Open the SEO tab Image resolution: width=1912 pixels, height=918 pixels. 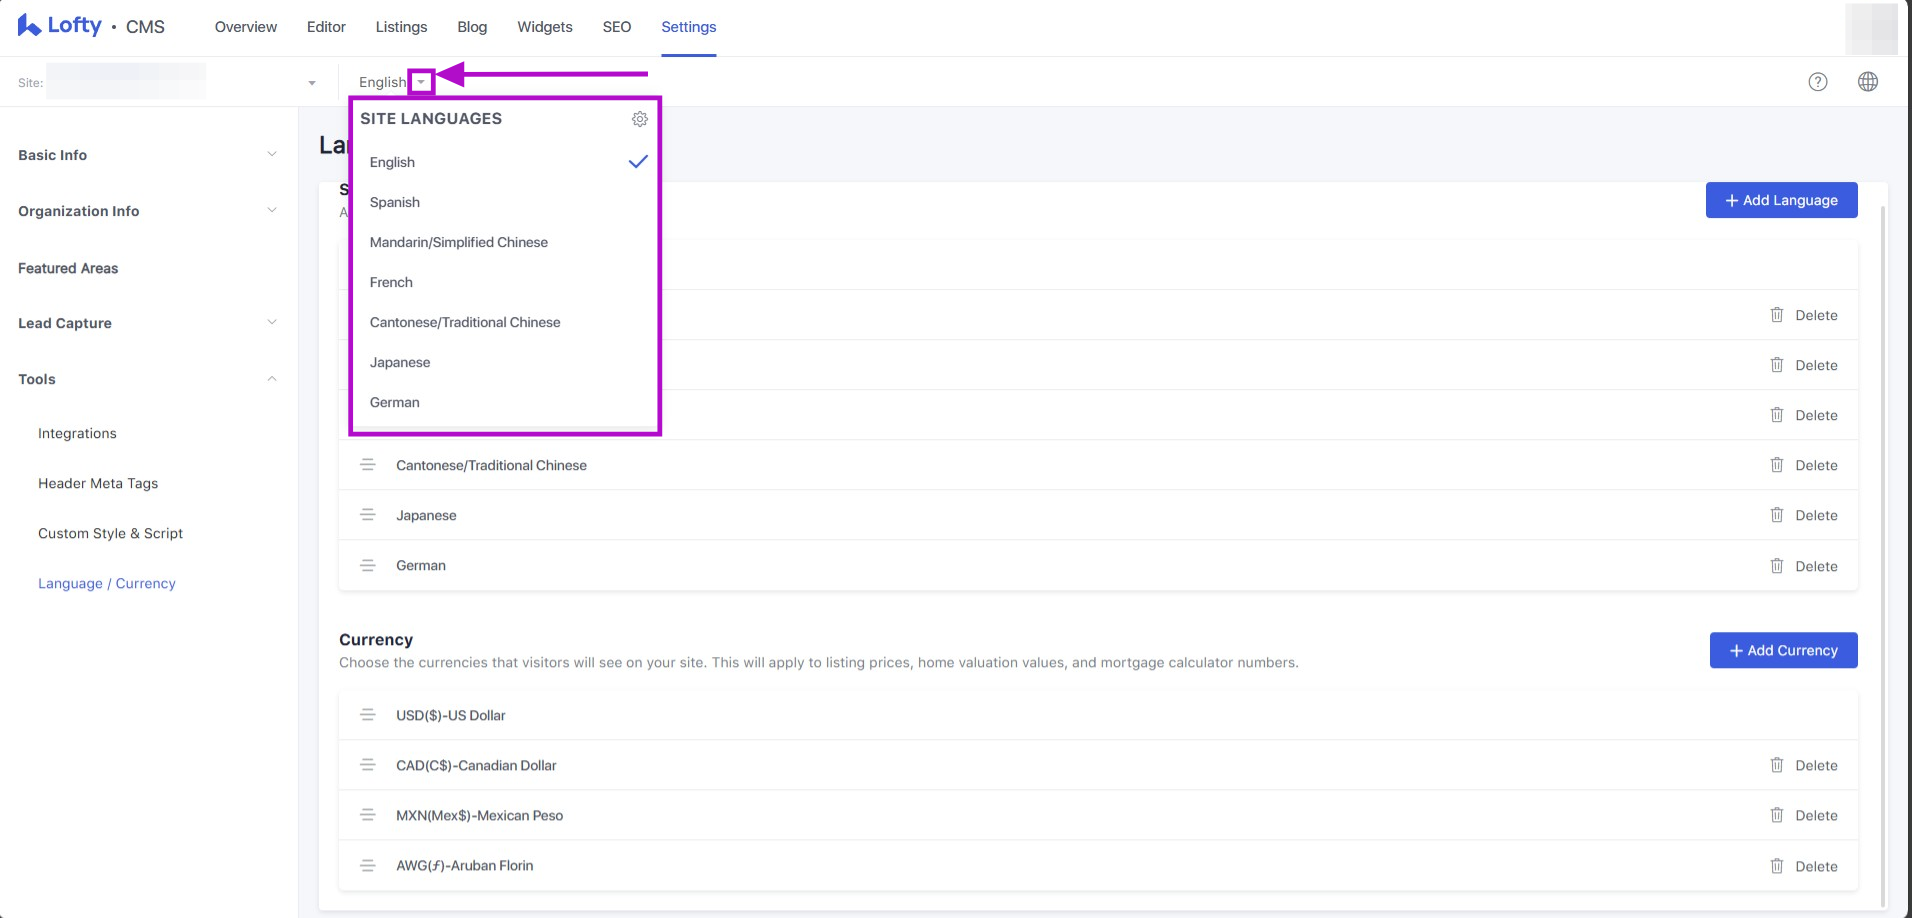616,27
